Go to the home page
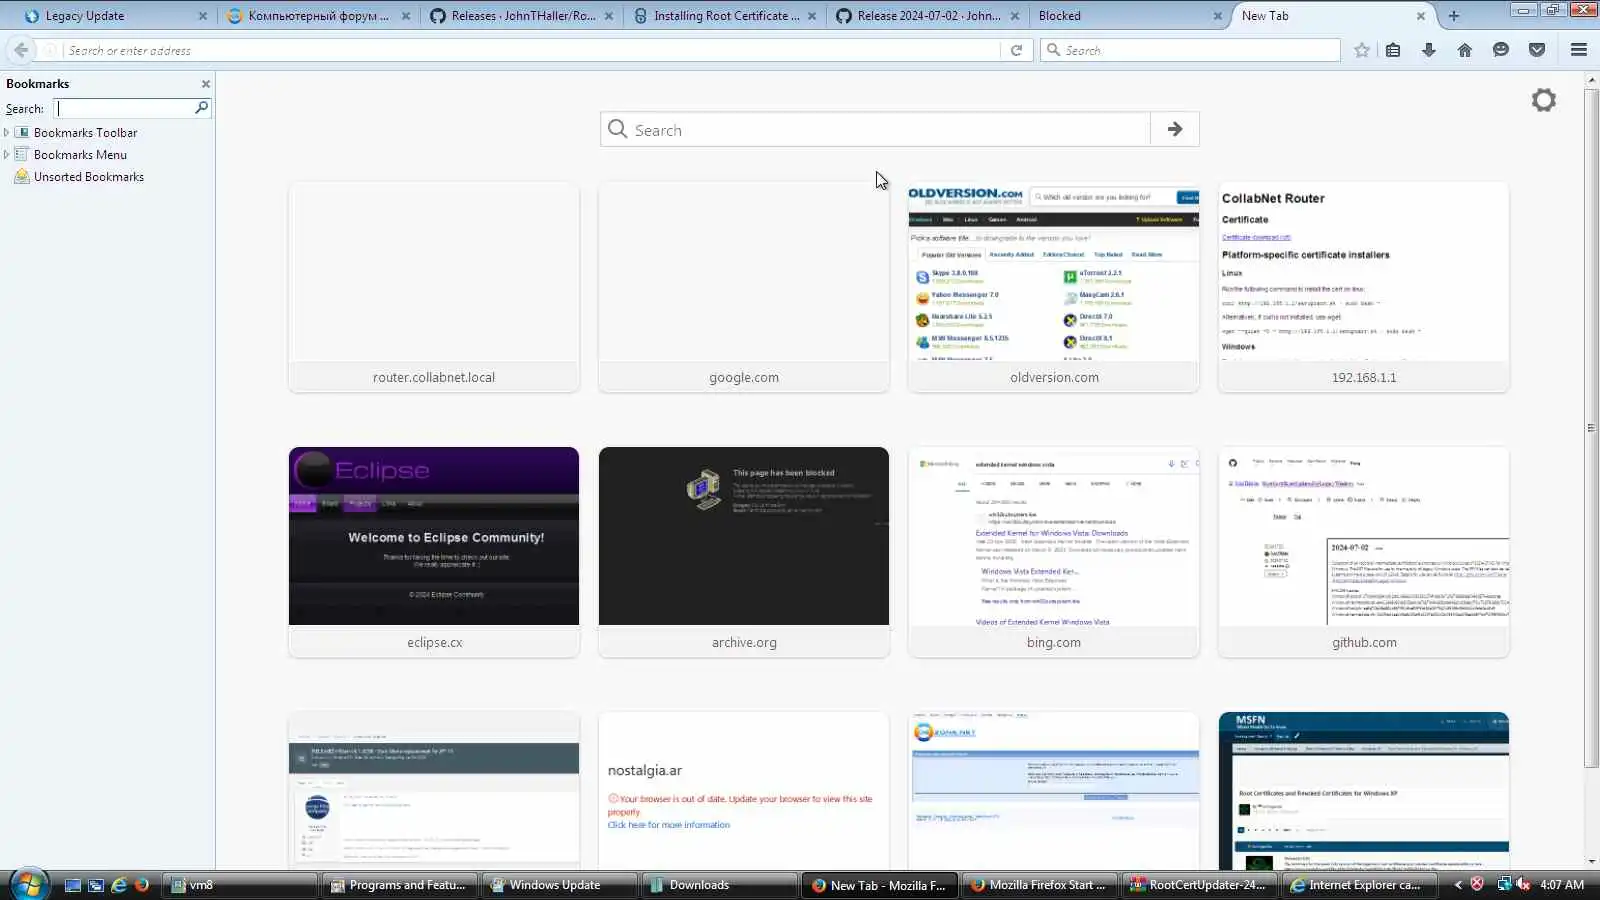 click(1465, 50)
